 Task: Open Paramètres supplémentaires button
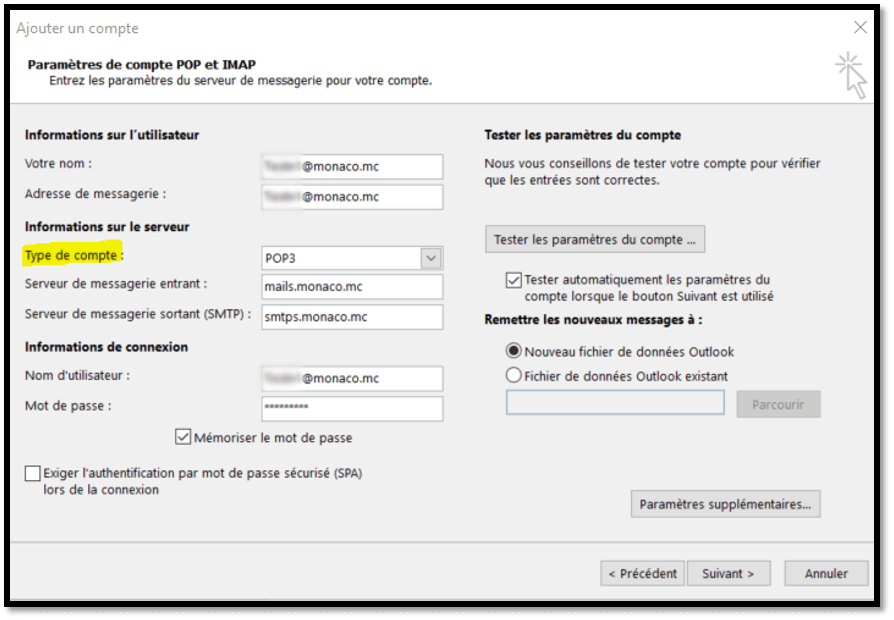(725, 505)
